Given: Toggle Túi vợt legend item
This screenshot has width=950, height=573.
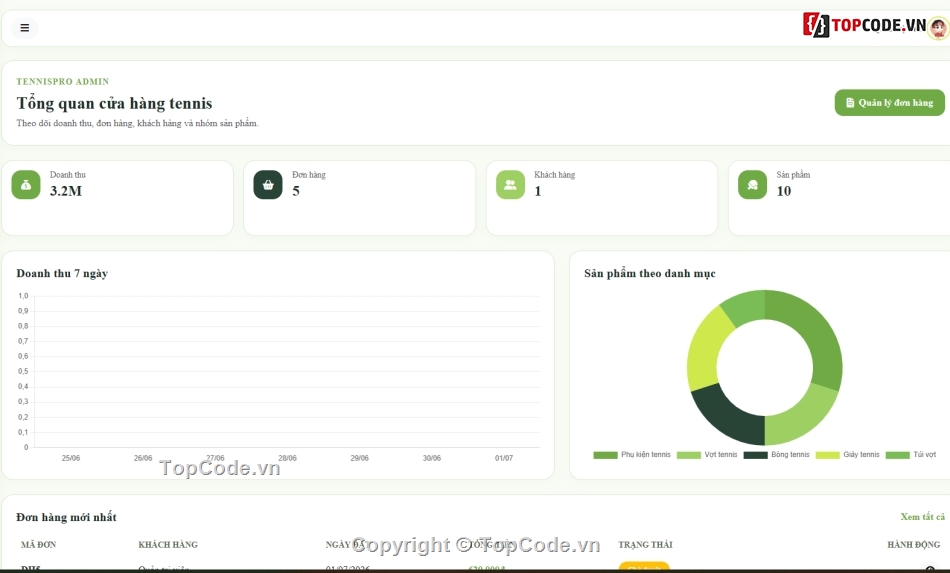Looking at the screenshot, I should pyautogui.click(x=911, y=455).
